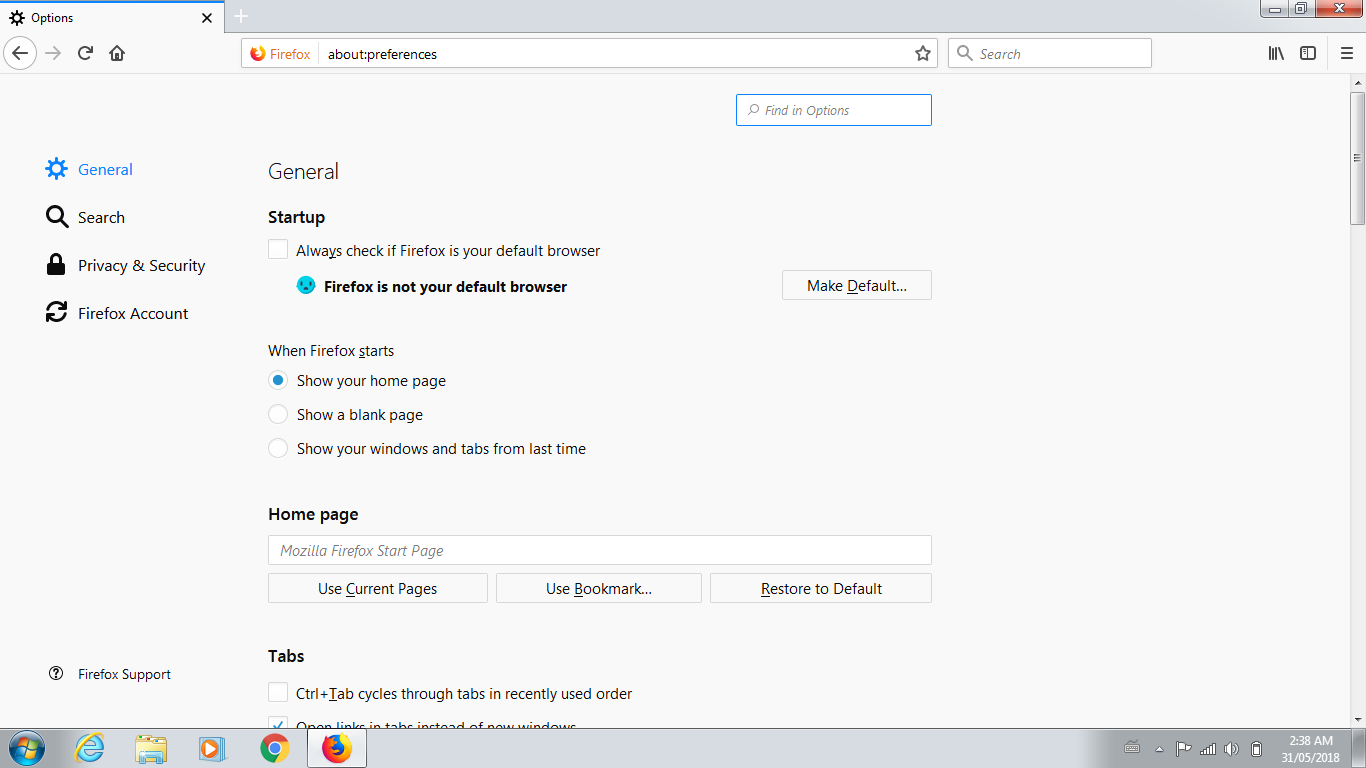Launch Internet Explorer from taskbar

point(90,748)
